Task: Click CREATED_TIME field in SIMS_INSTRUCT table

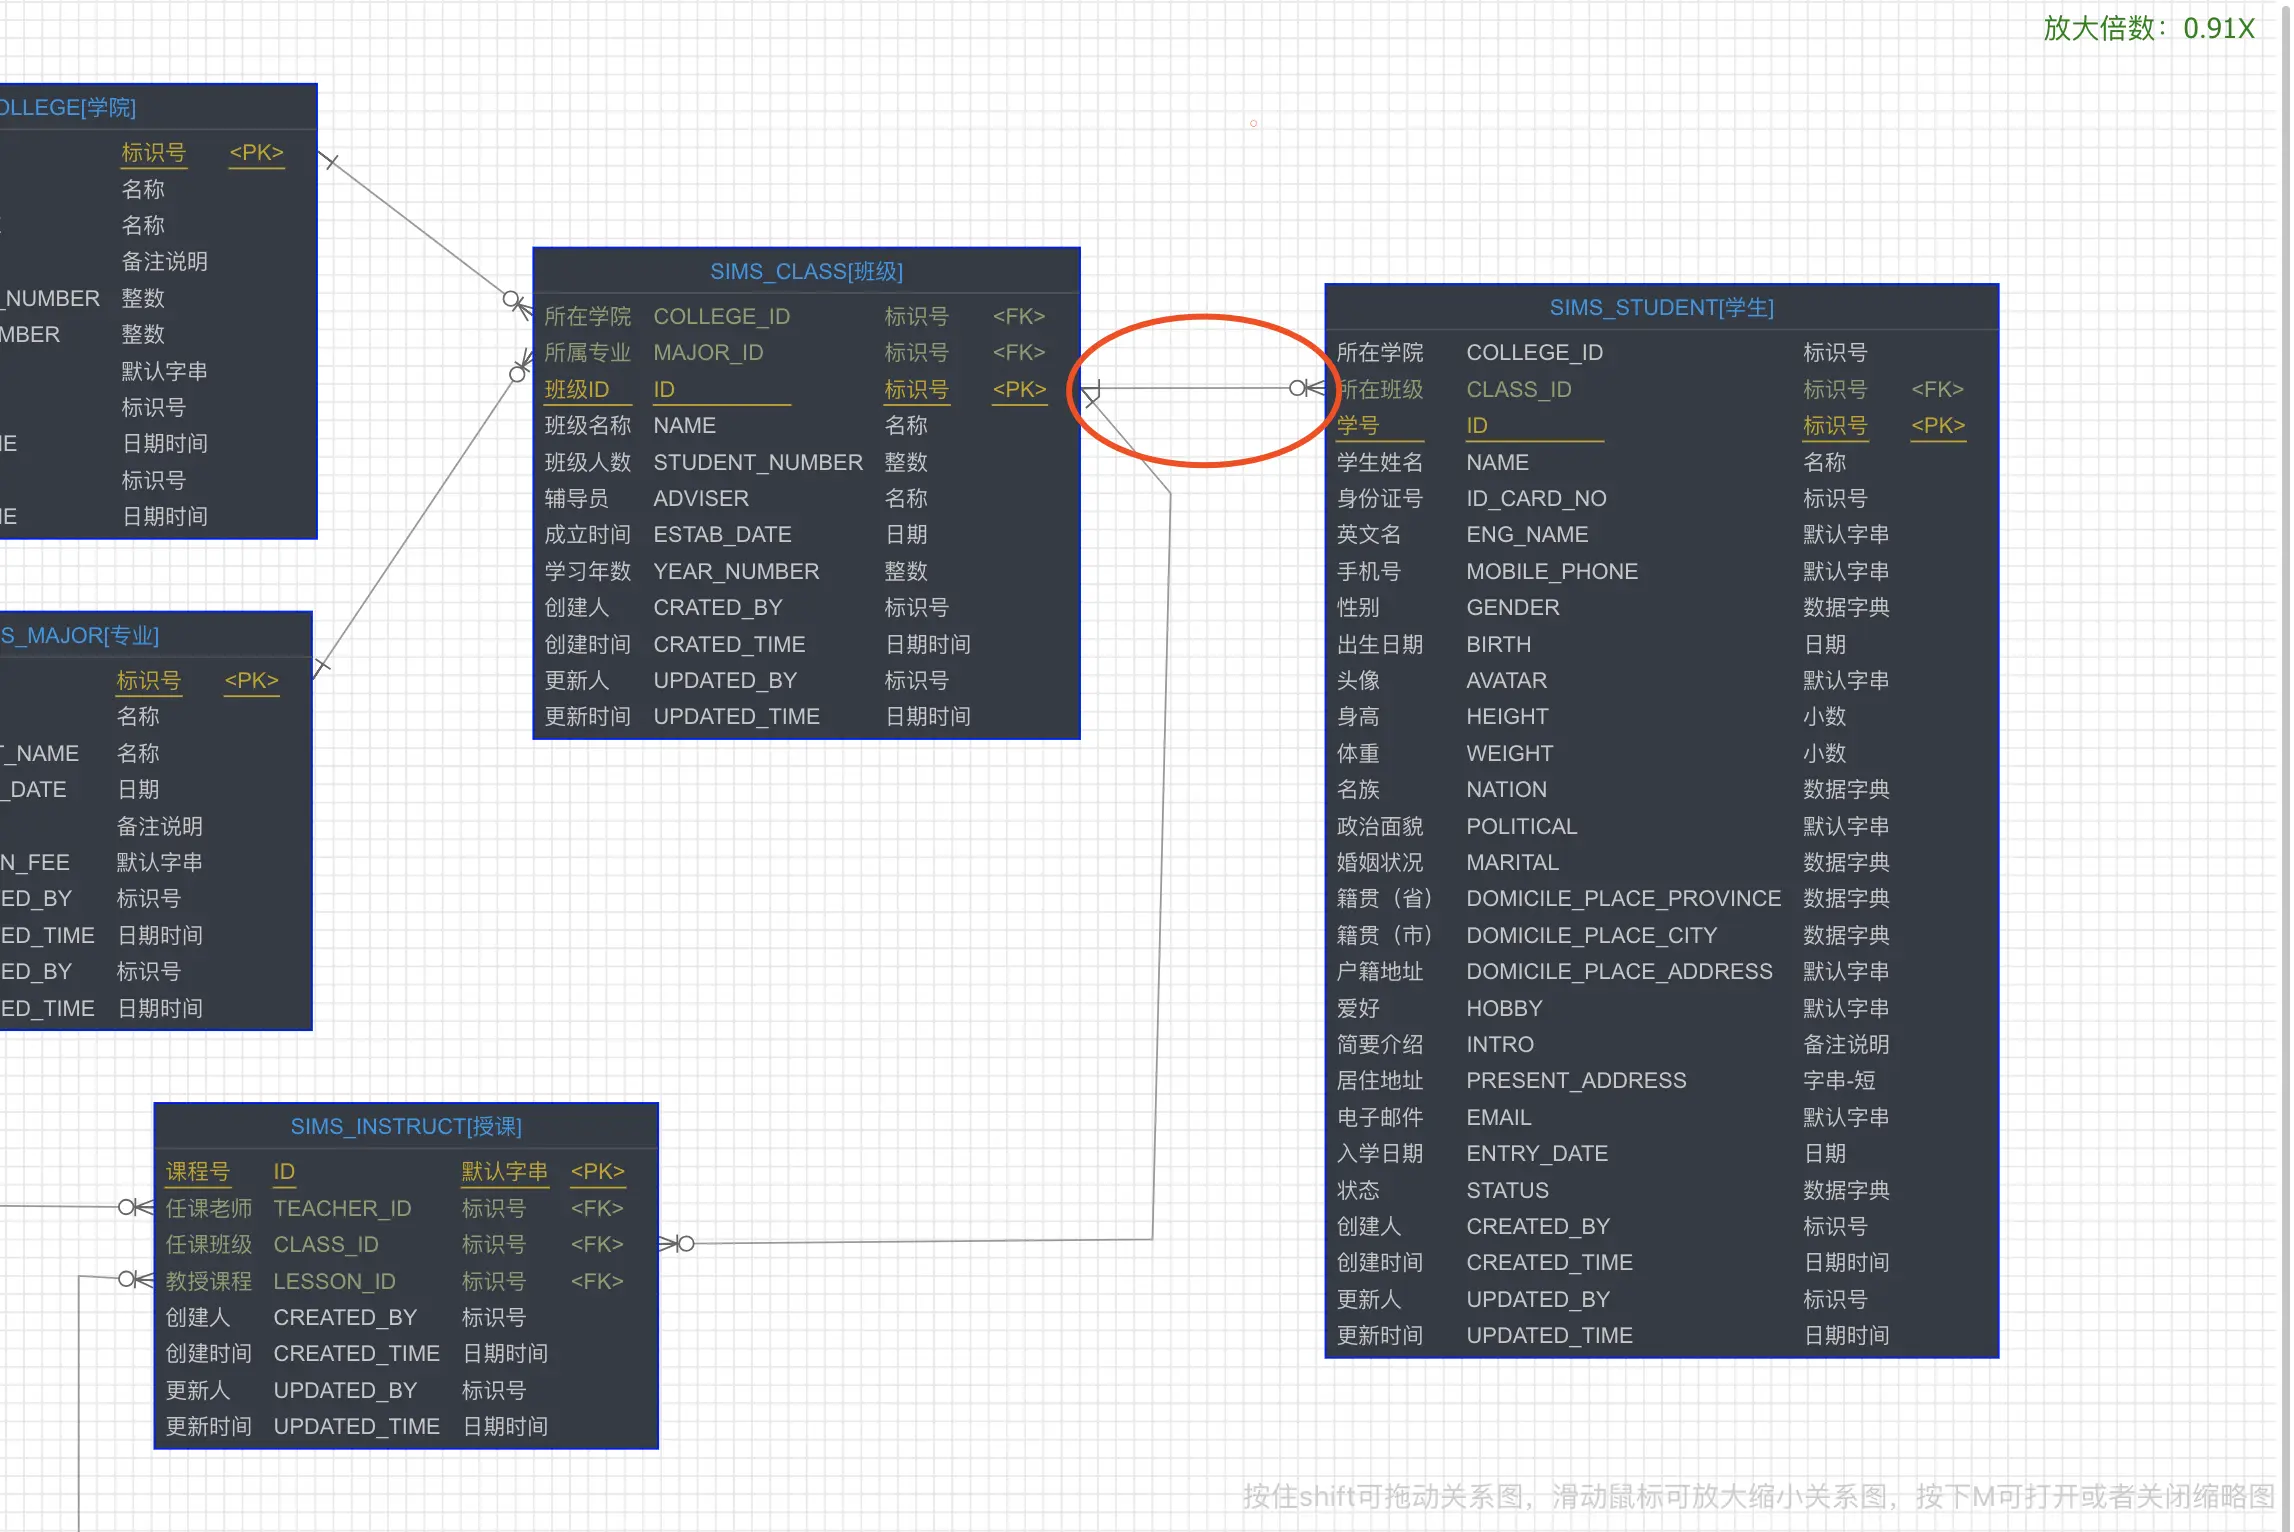Action: pyautogui.click(x=356, y=1353)
